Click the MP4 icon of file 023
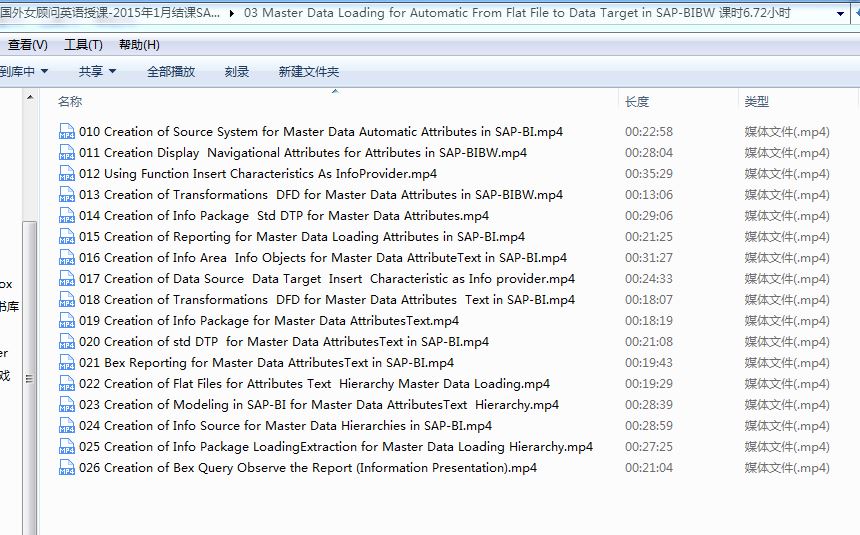 (66, 404)
